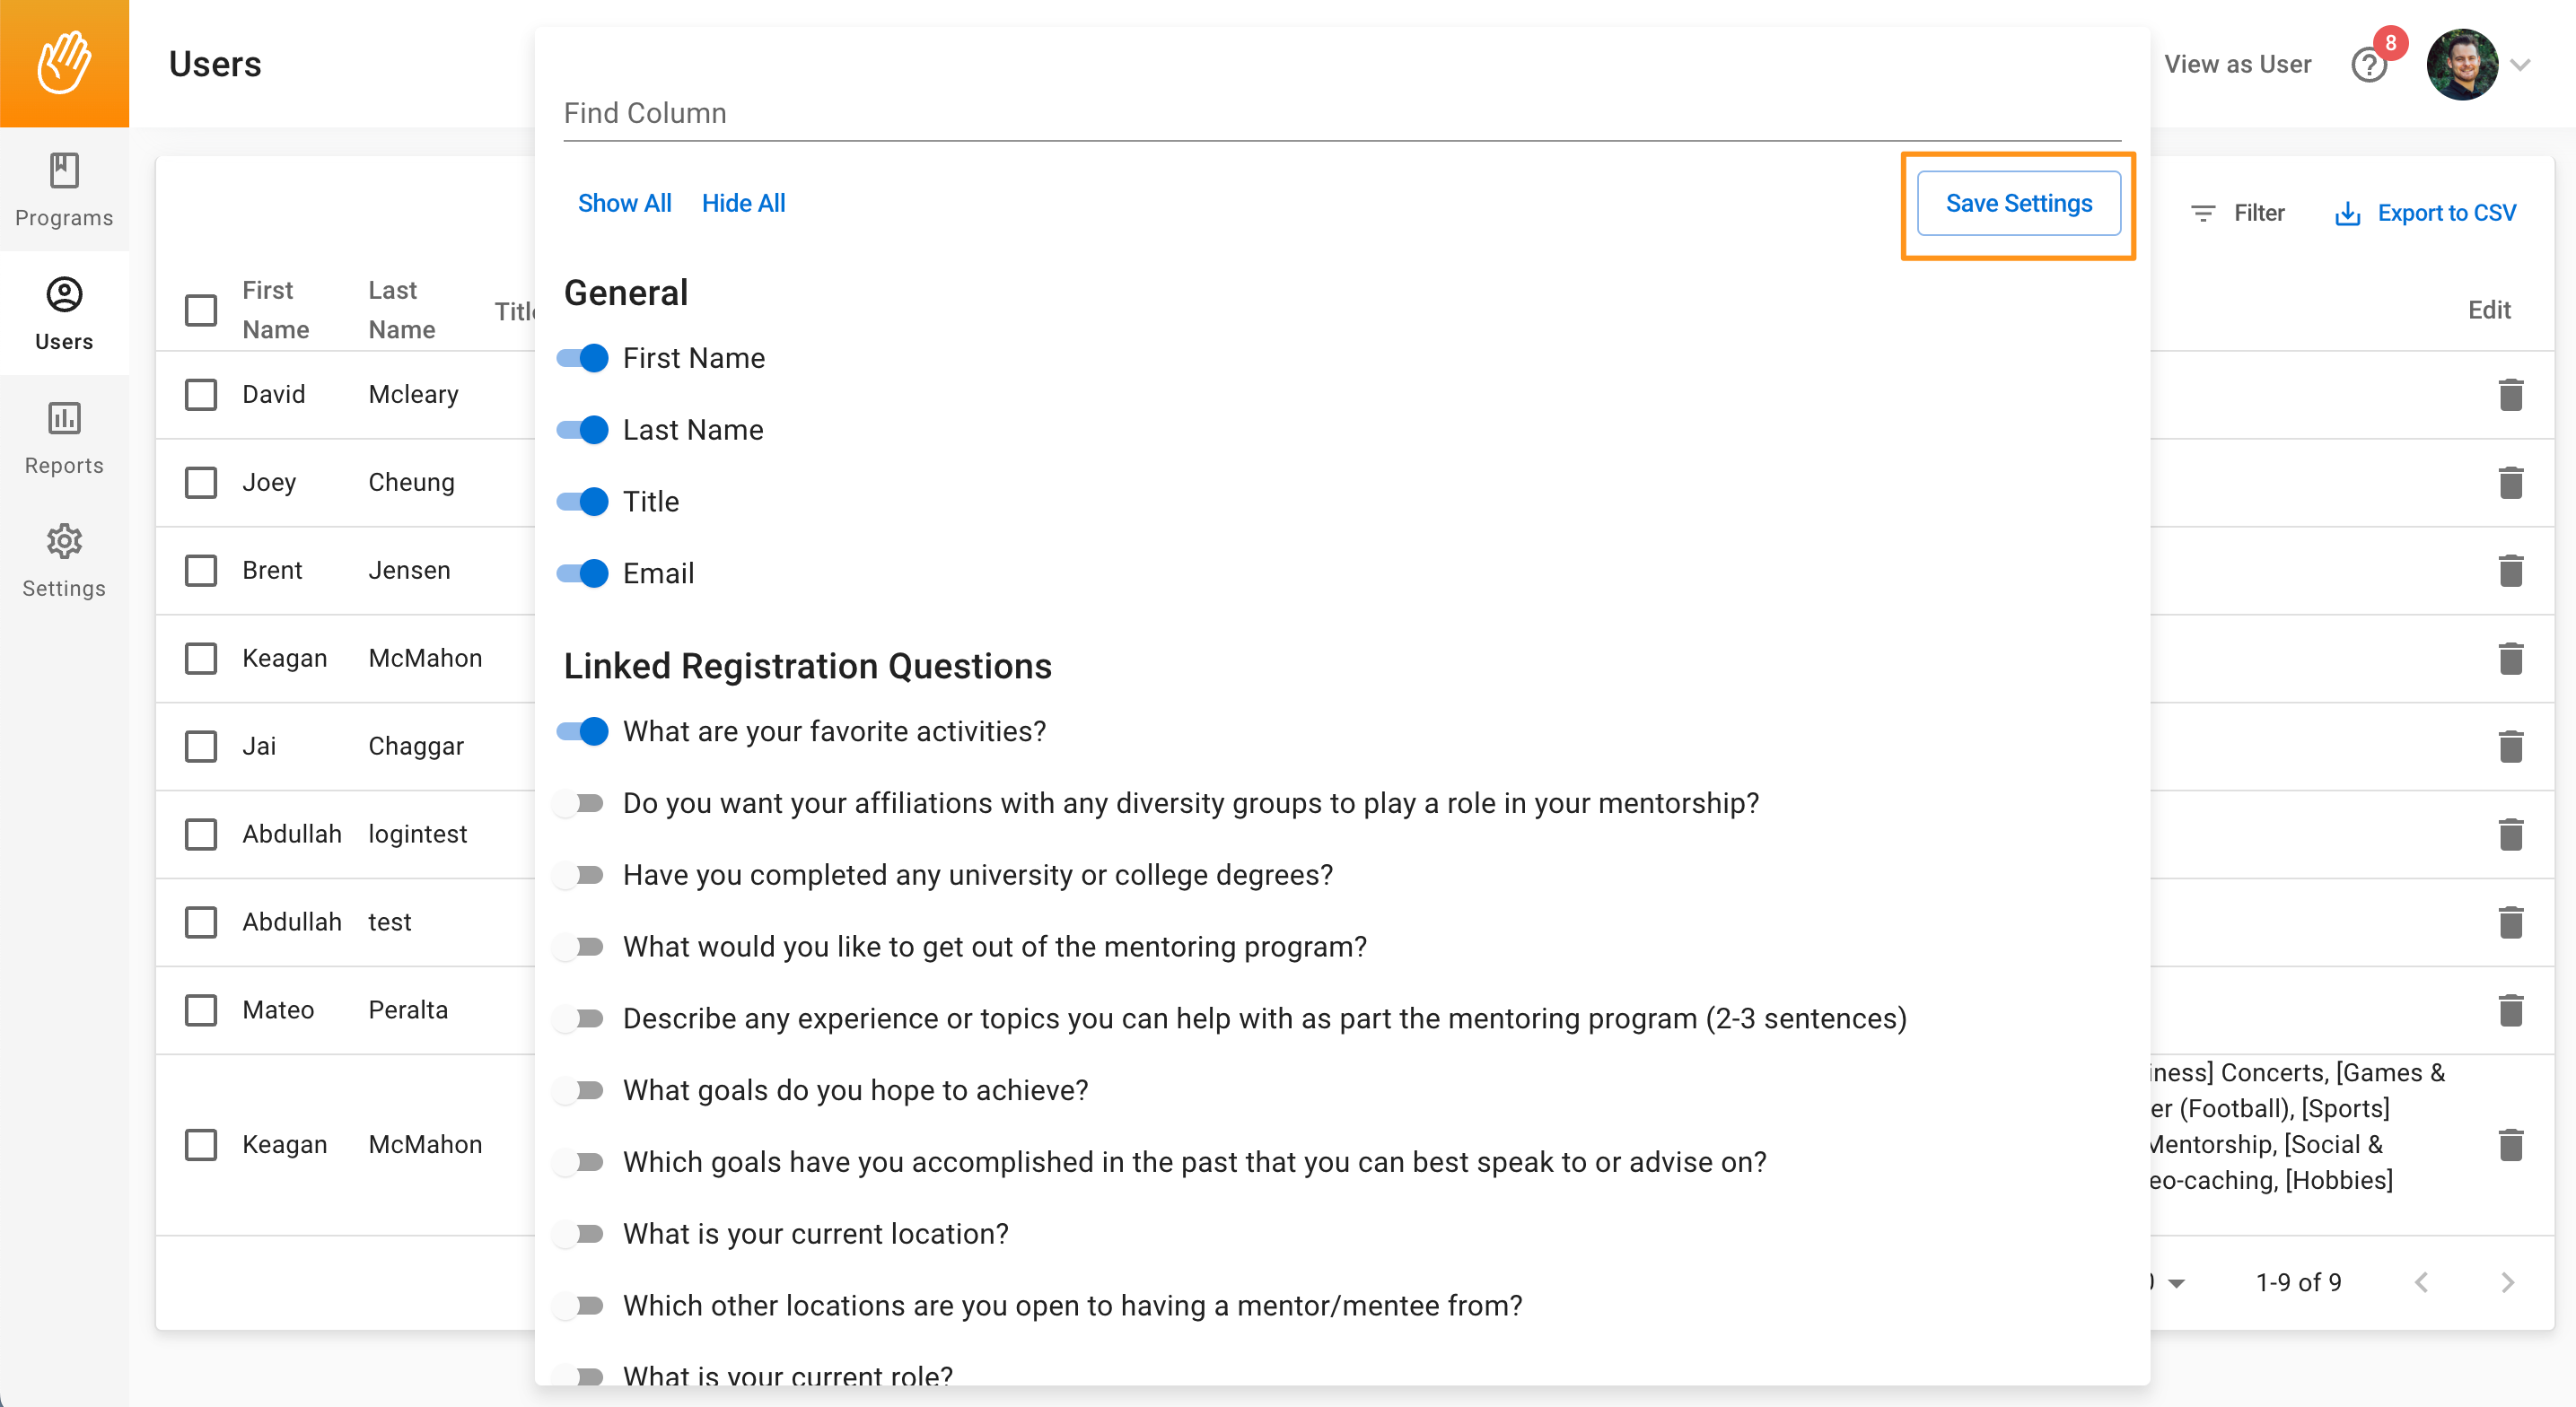This screenshot has width=2576, height=1407.
Task: Delete David Mcleary using trash icon
Action: (x=2510, y=394)
